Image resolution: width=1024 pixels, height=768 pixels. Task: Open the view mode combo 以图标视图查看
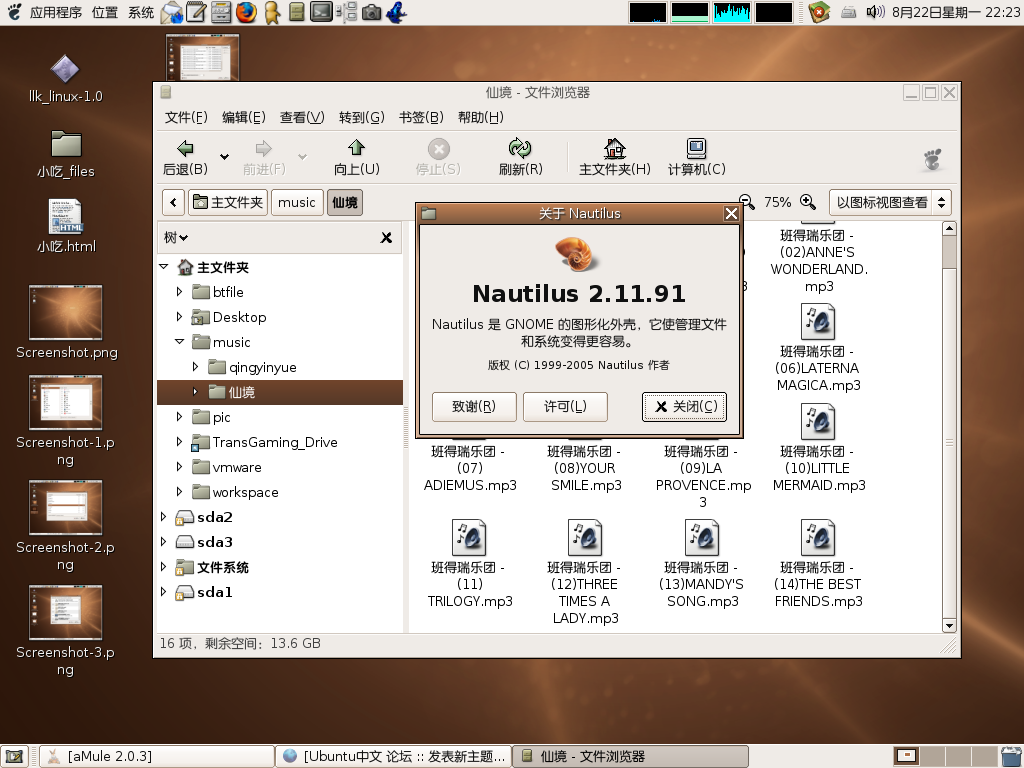pos(890,202)
